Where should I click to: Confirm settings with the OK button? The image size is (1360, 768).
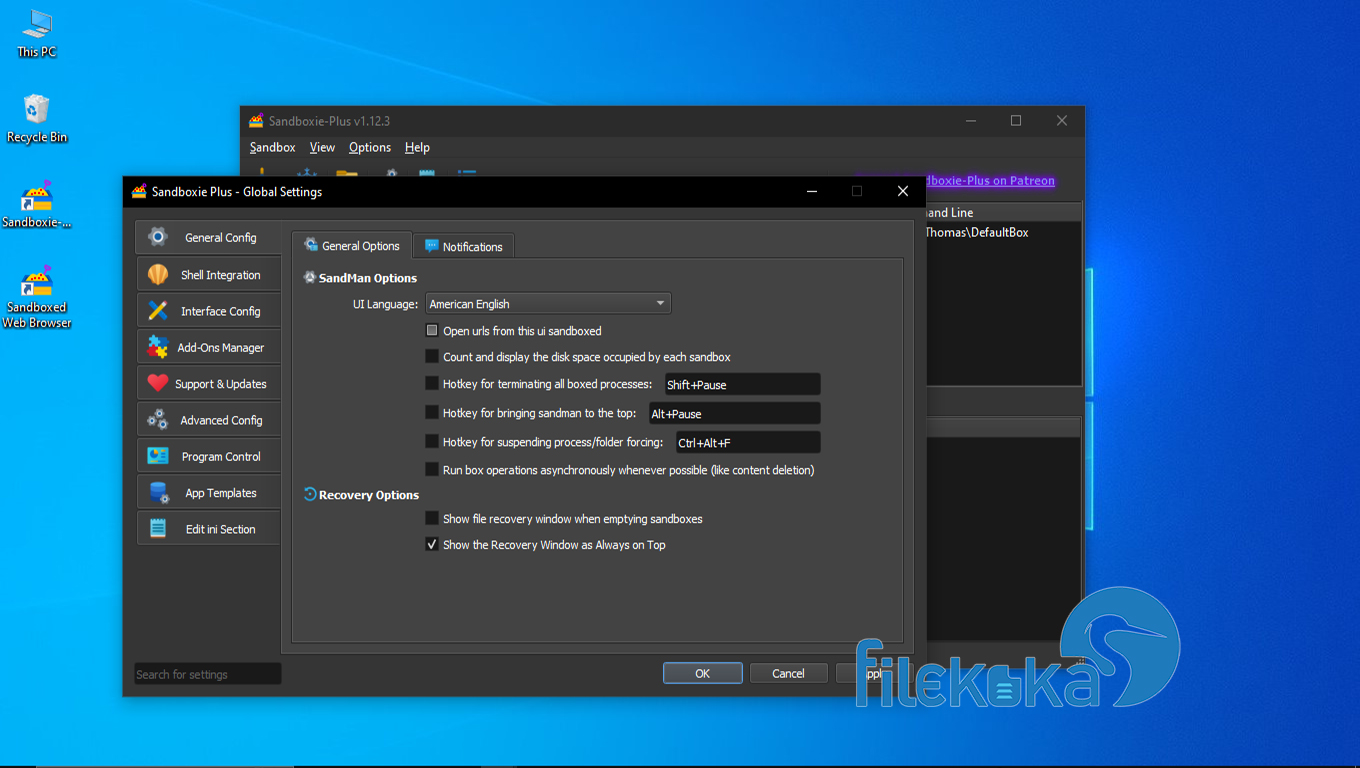coord(703,674)
